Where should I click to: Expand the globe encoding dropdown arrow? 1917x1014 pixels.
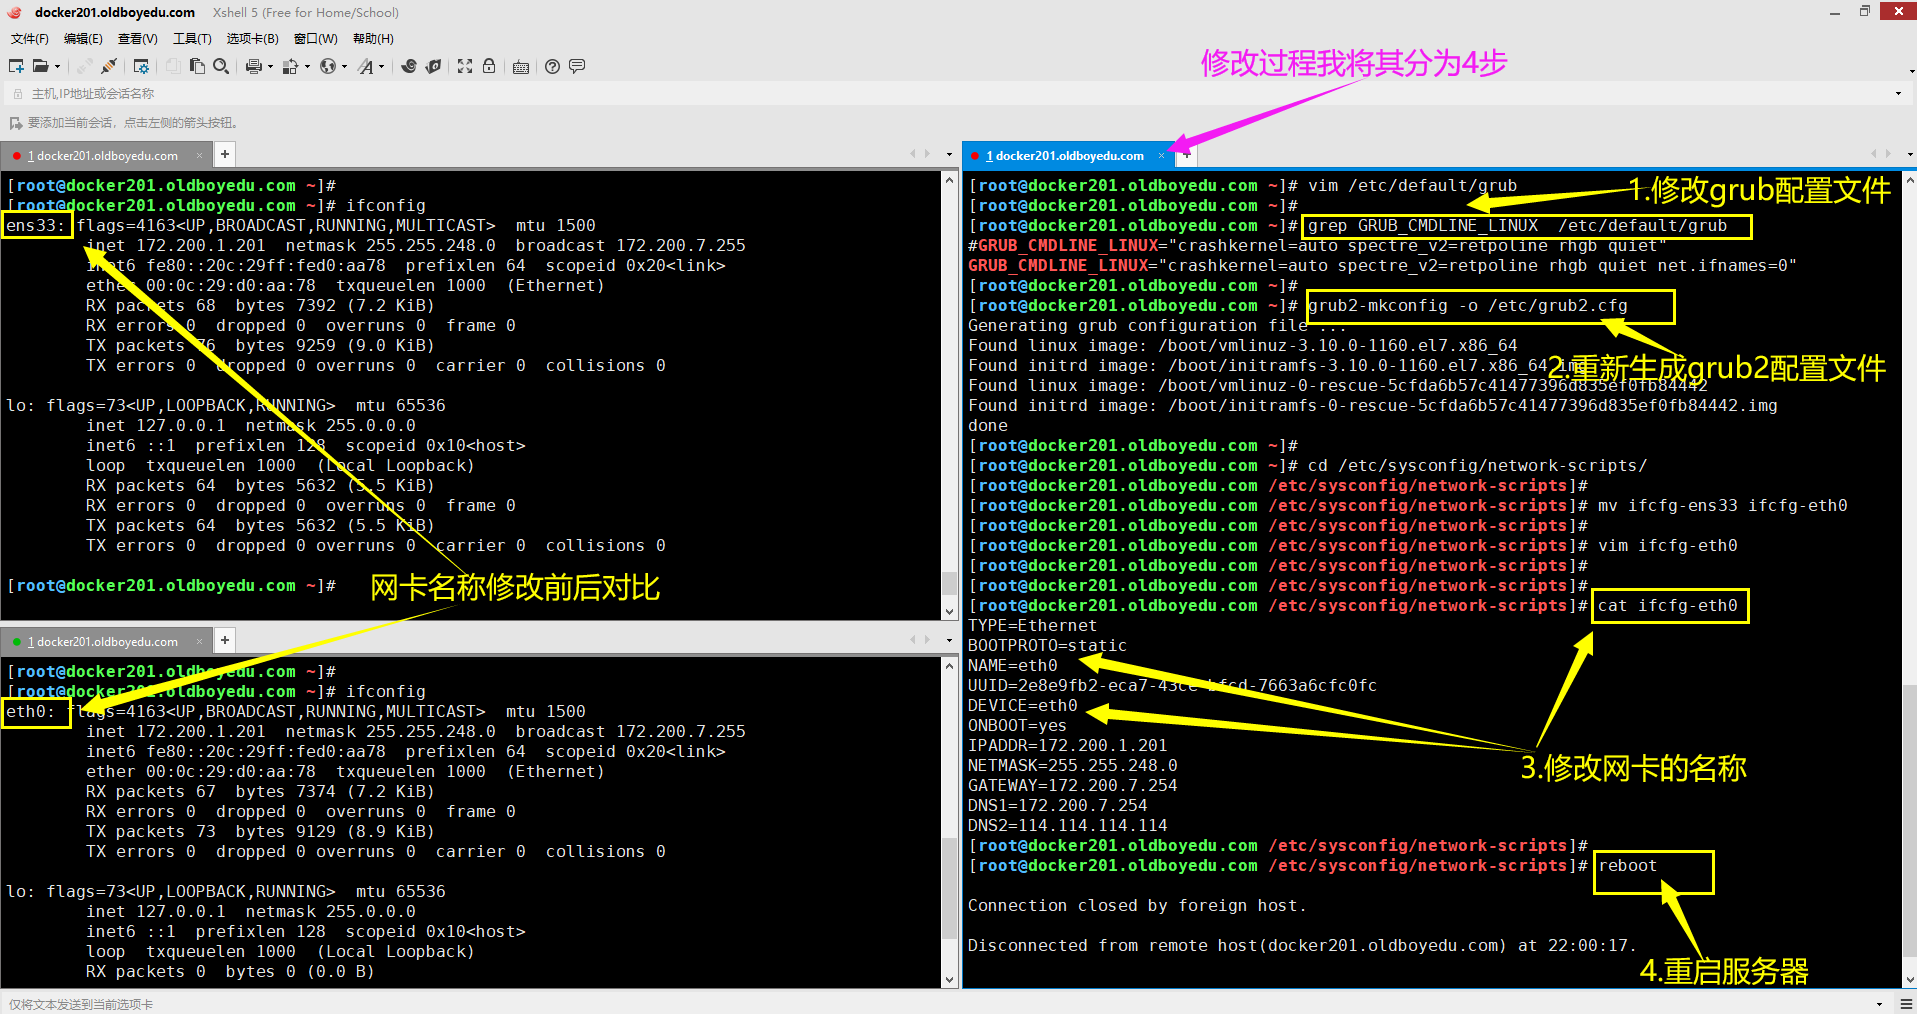click(344, 67)
